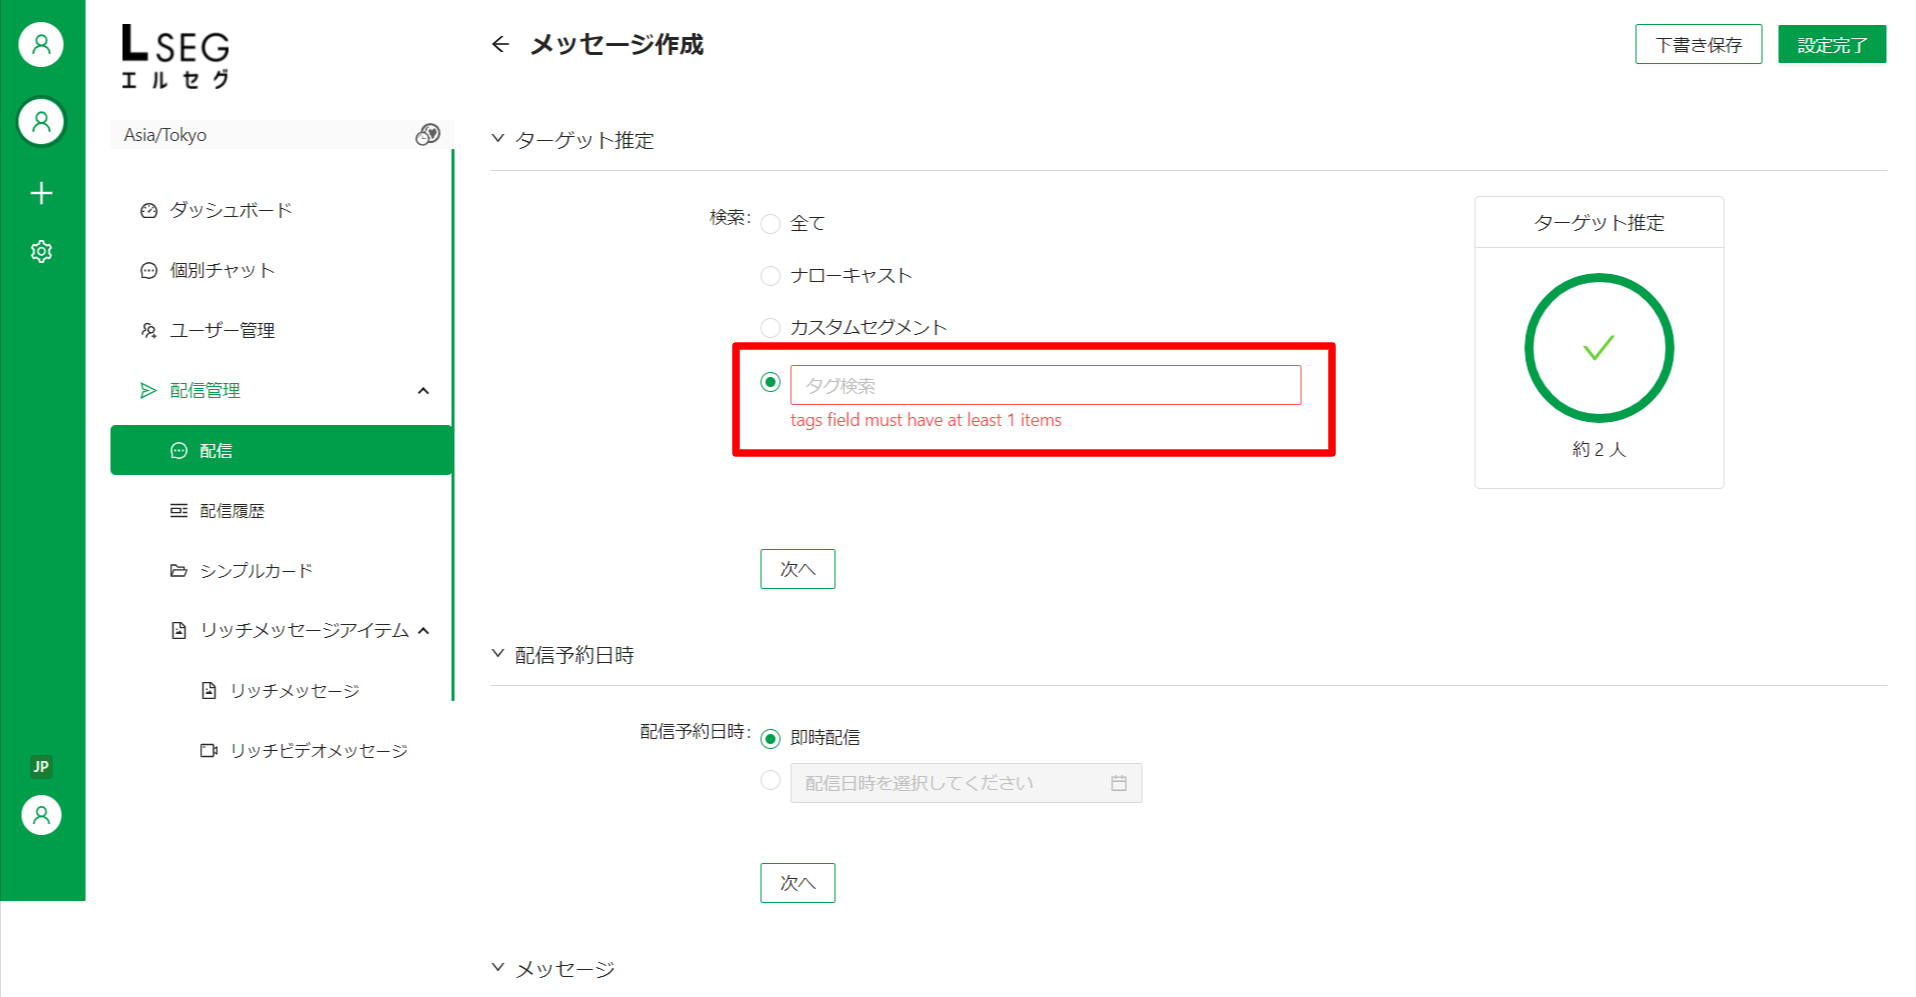
Task: Select the カスタムセグメント radio button
Action: [770, 327]
